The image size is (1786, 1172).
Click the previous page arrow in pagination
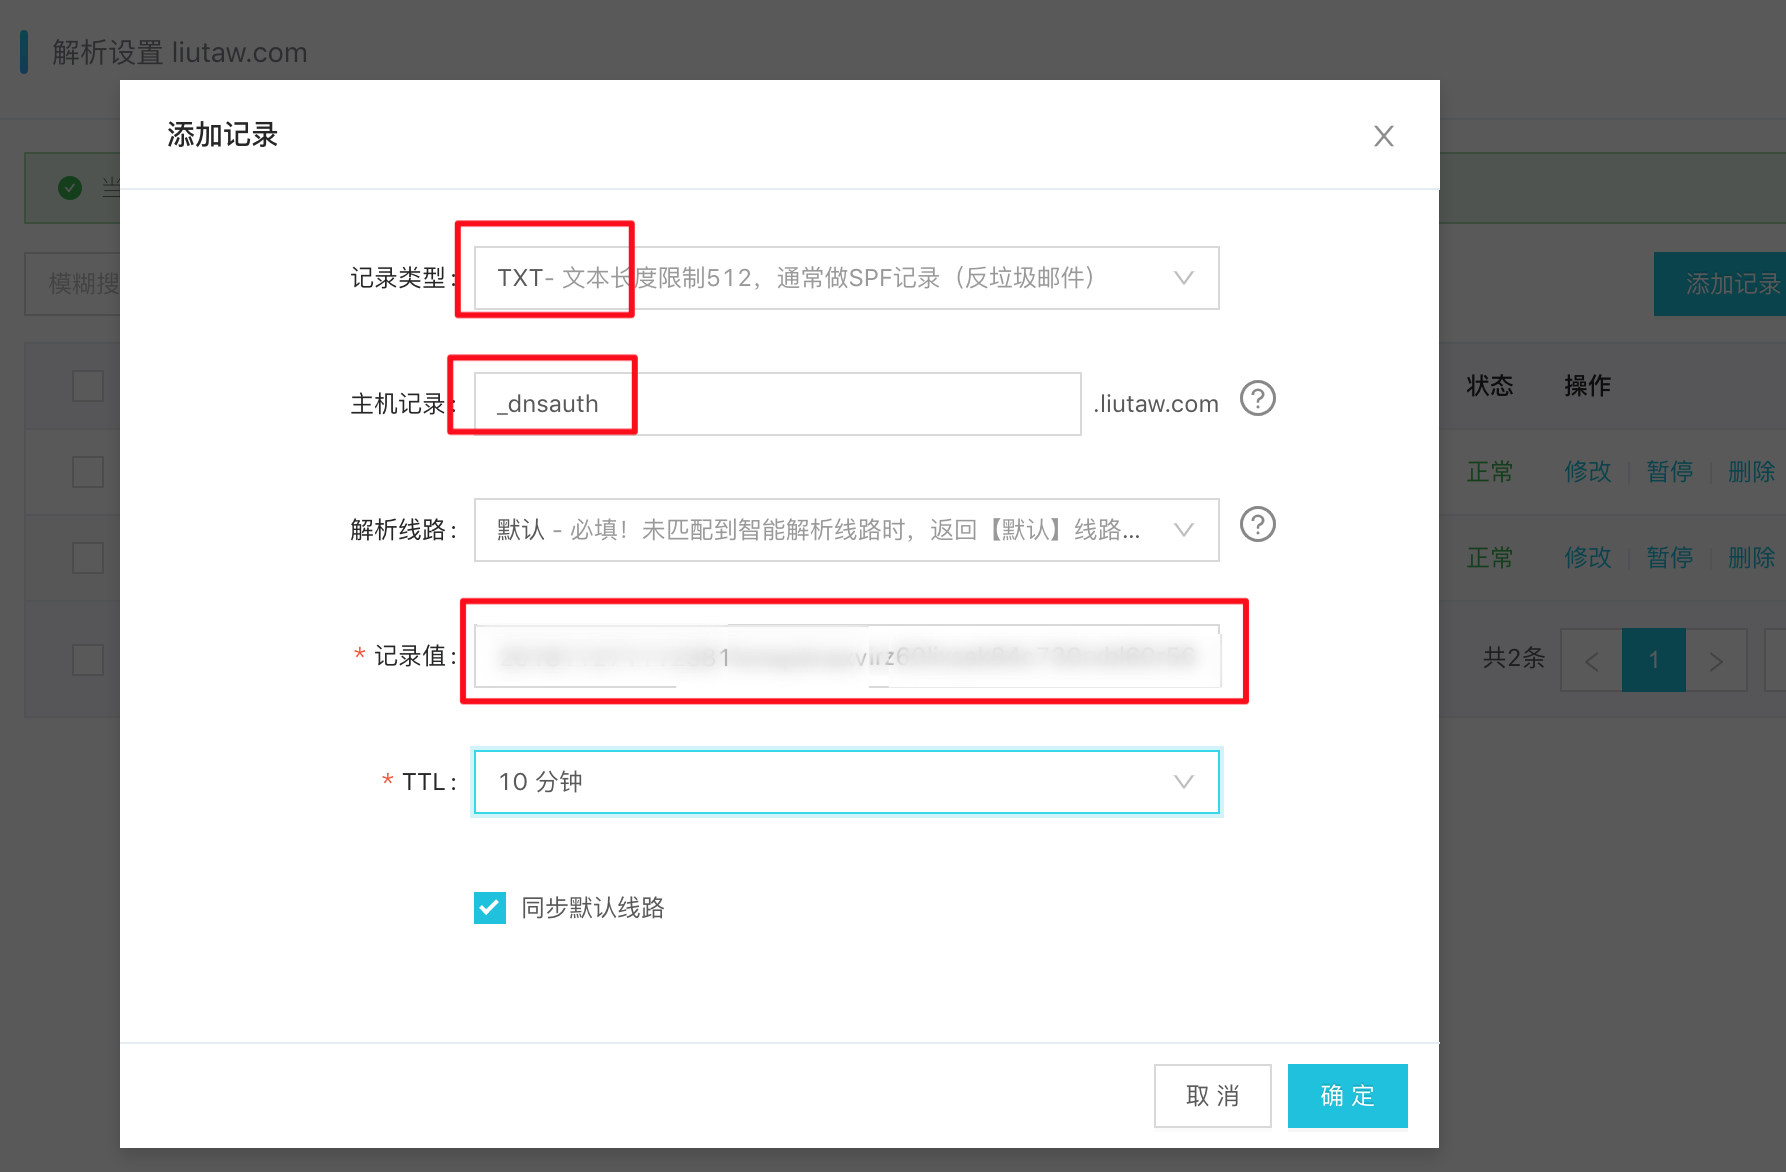point(1590,660)
